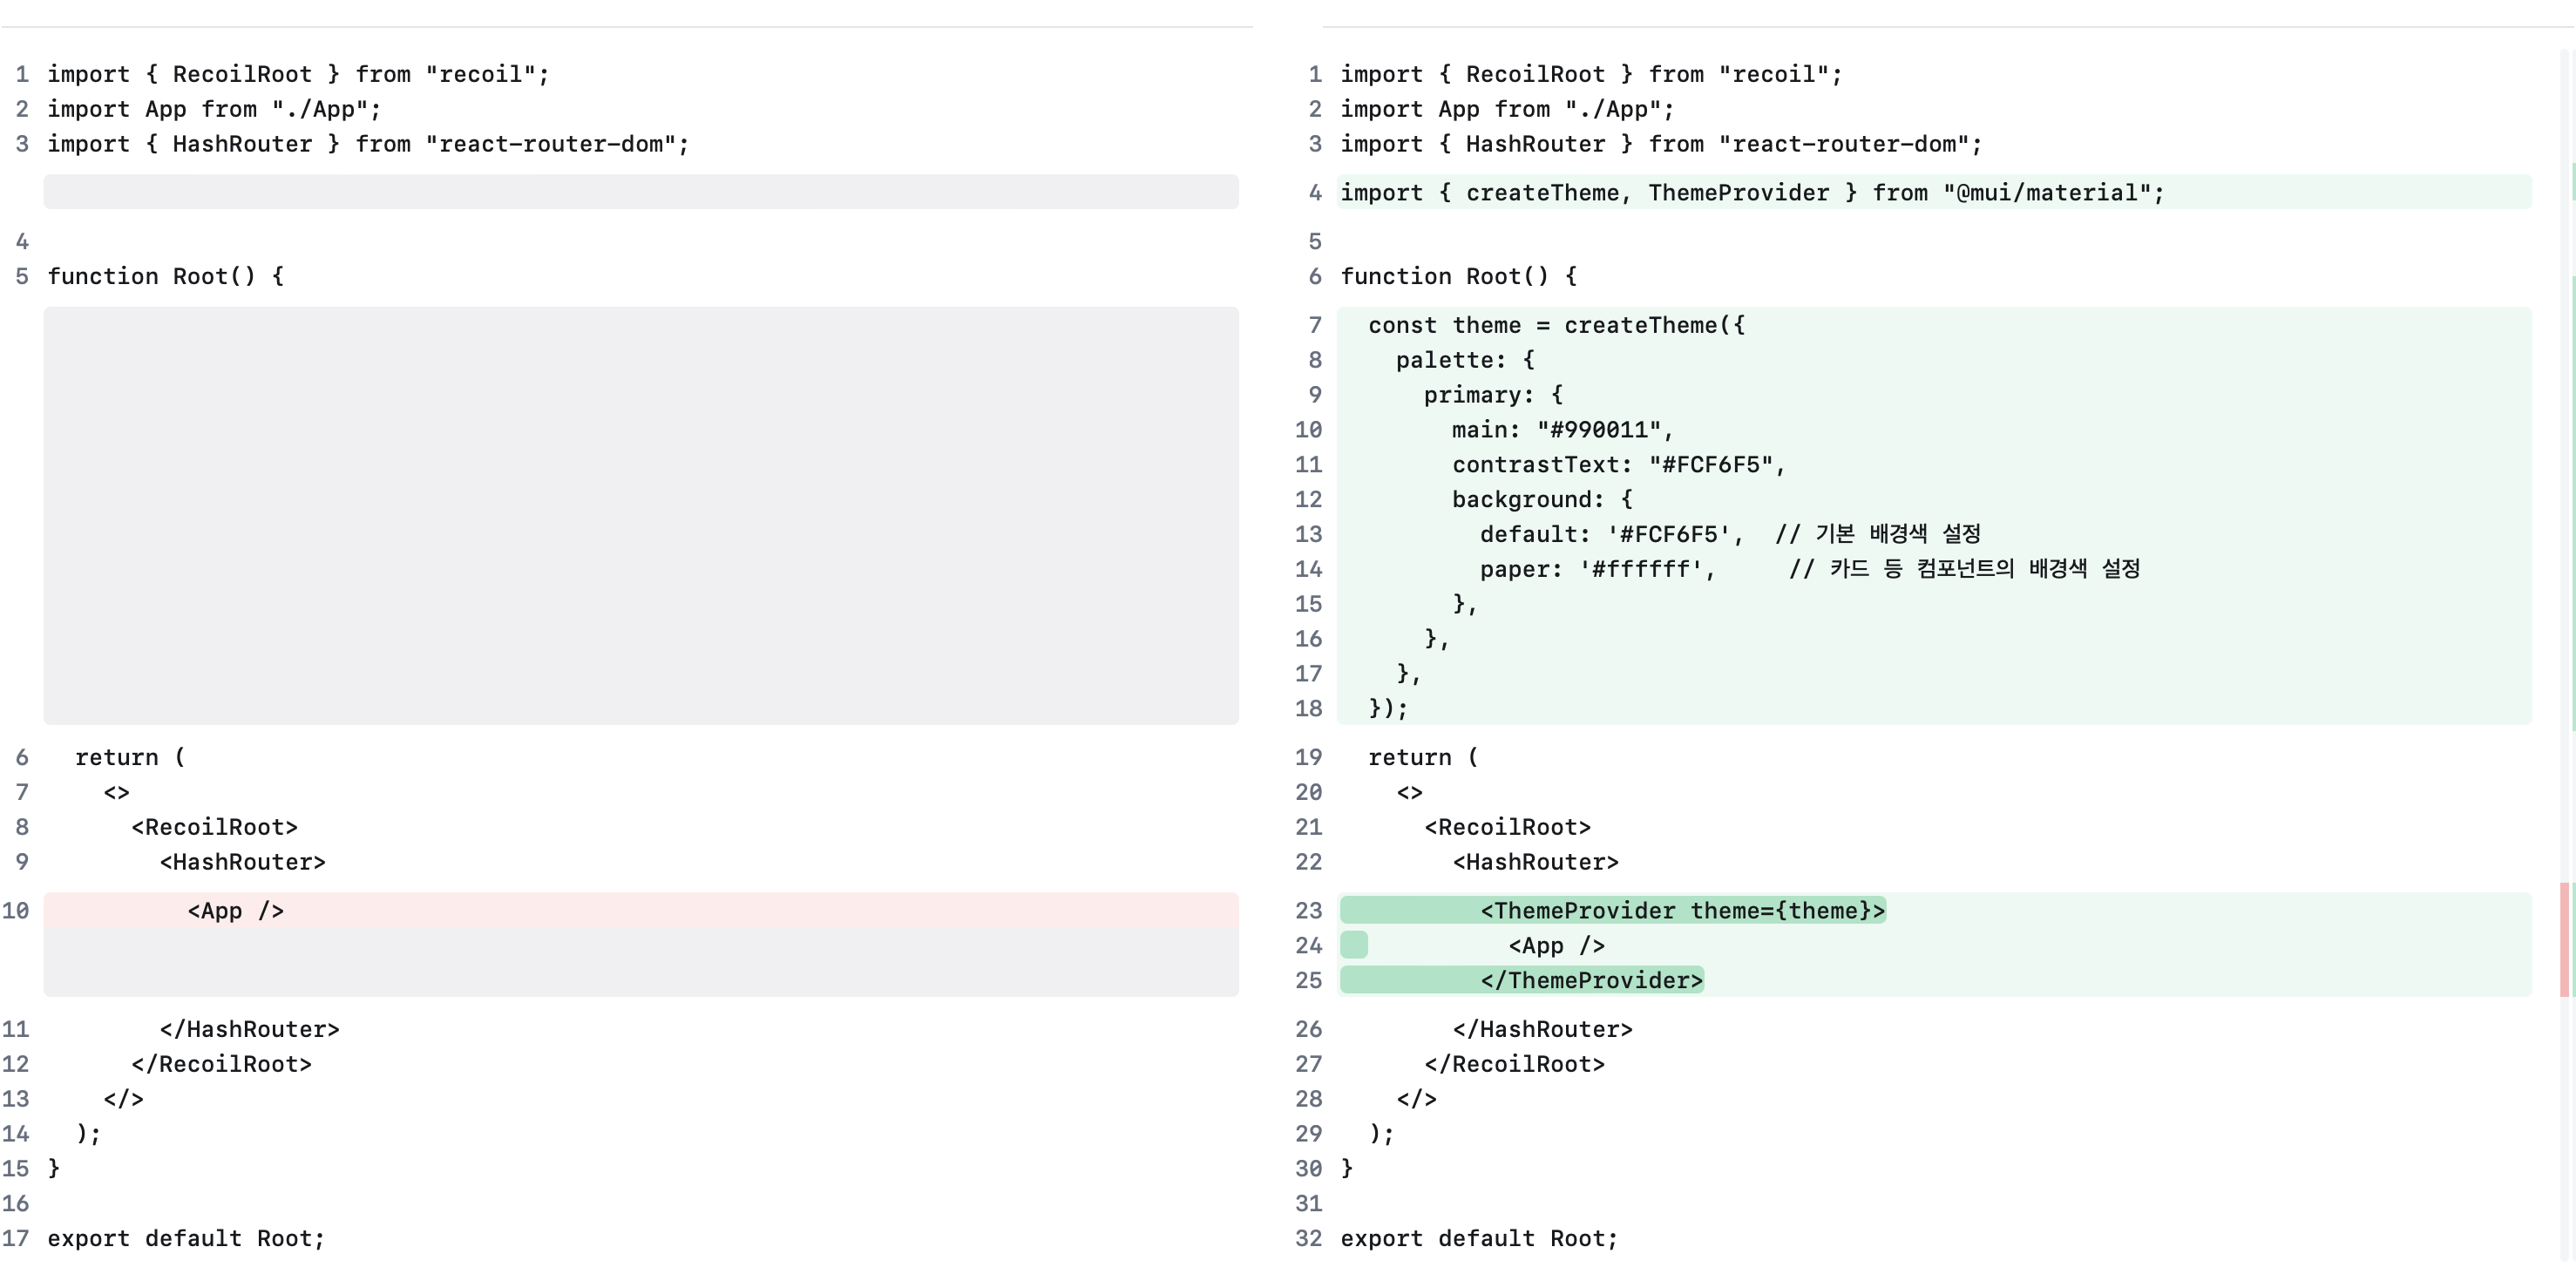Click line number 10 in left pane
Viewport: 2576px width, 1274px height.
[16, 910]
